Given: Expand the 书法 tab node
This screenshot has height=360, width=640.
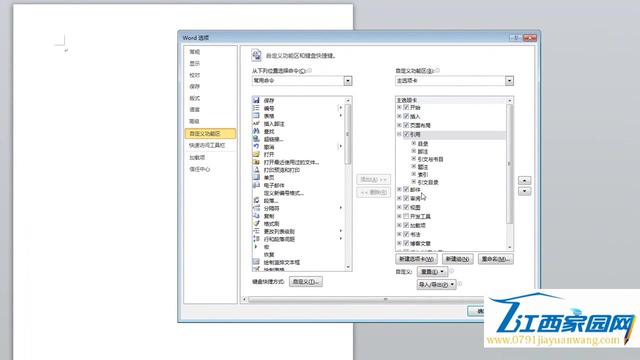Looking at the screenshot, I should point(399,234).
